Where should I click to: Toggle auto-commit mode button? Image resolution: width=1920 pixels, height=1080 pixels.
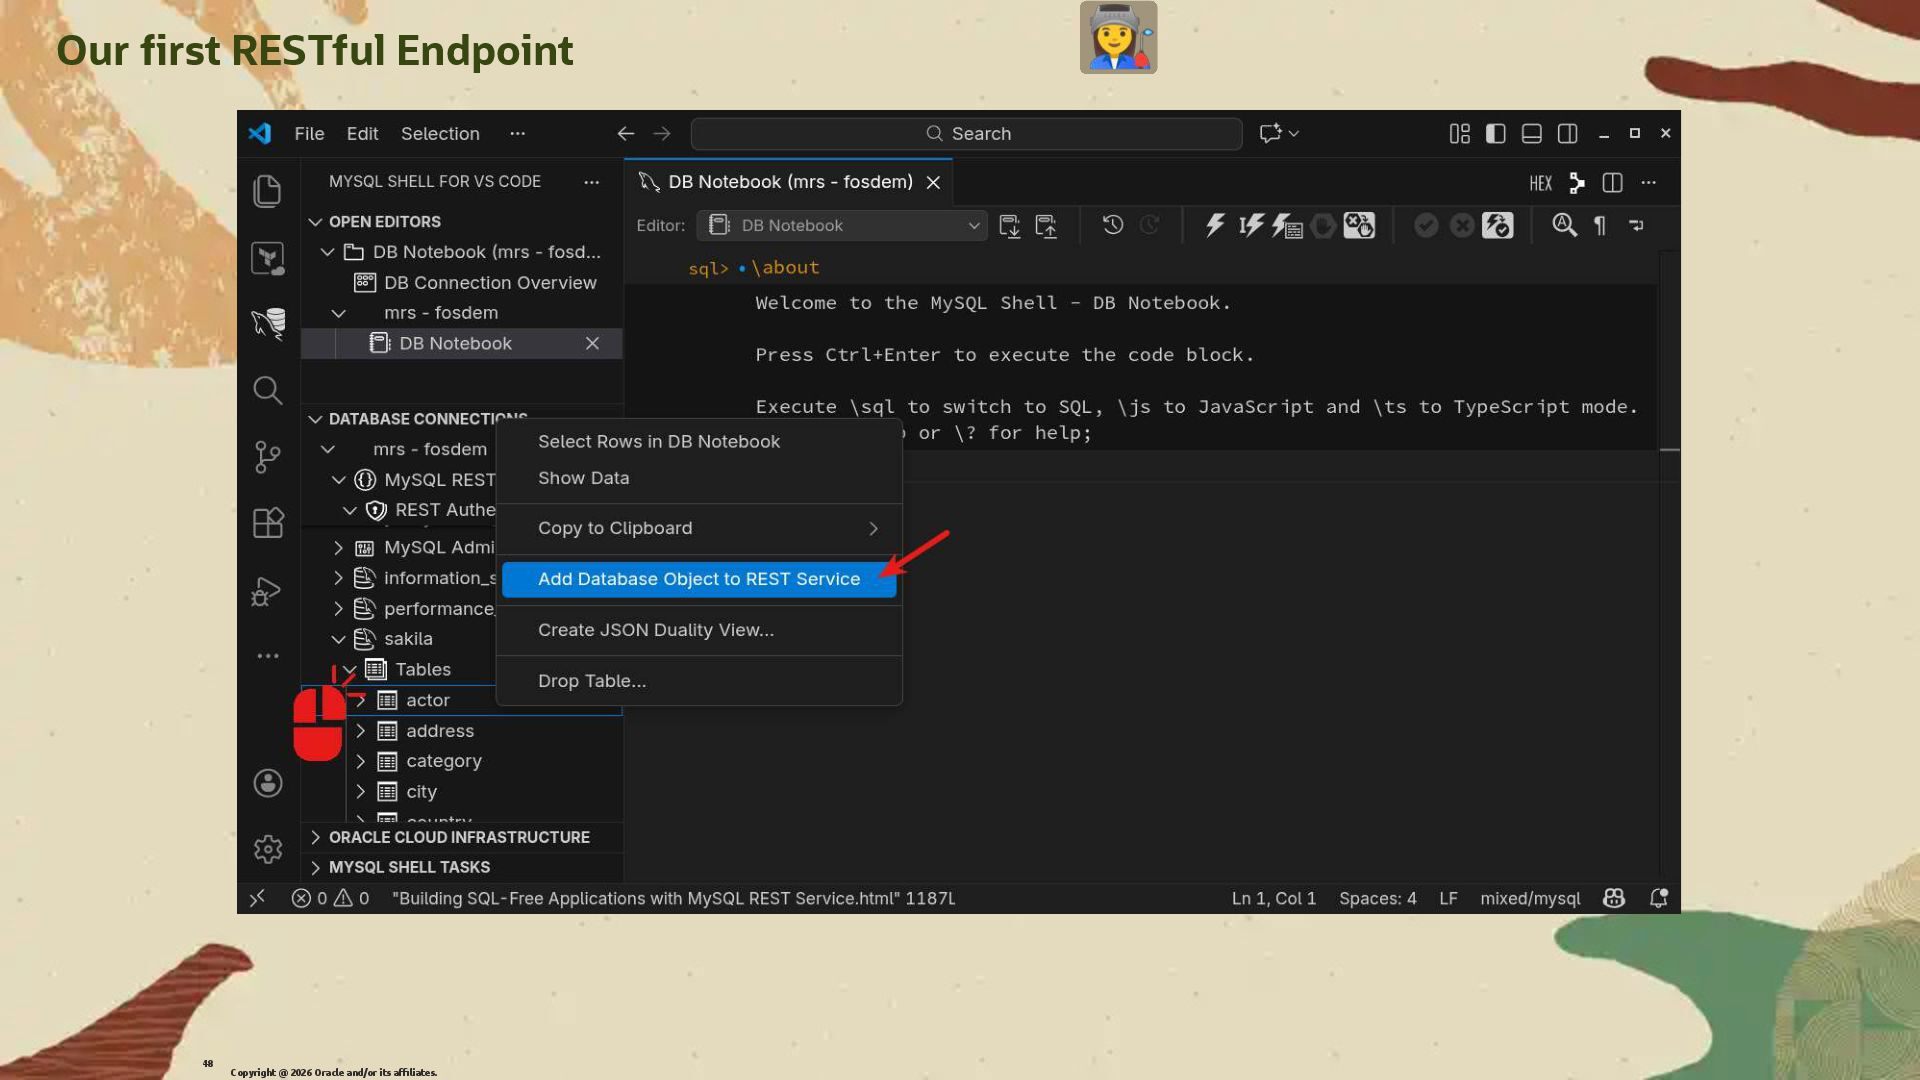(x=1497, y=225)
